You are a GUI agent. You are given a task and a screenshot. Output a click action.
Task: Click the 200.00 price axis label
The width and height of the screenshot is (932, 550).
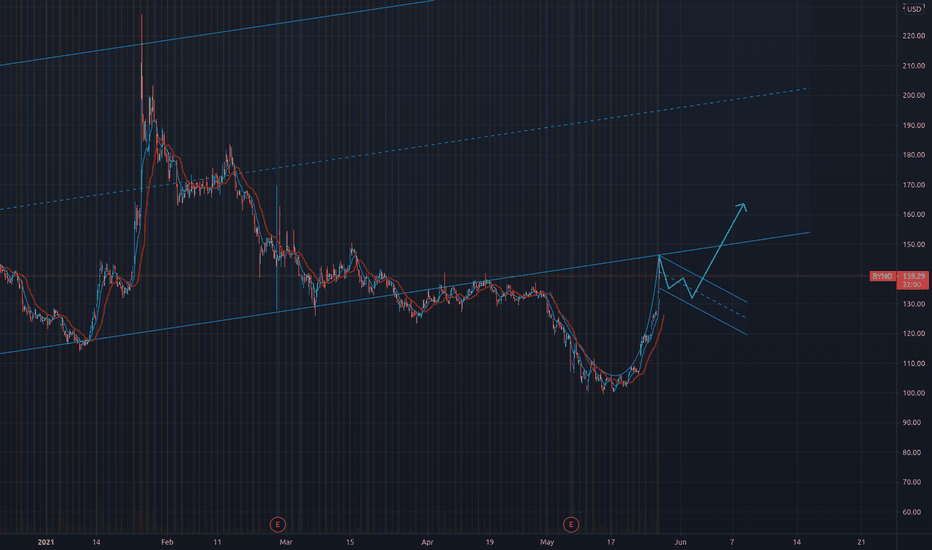tap(914, 96)
